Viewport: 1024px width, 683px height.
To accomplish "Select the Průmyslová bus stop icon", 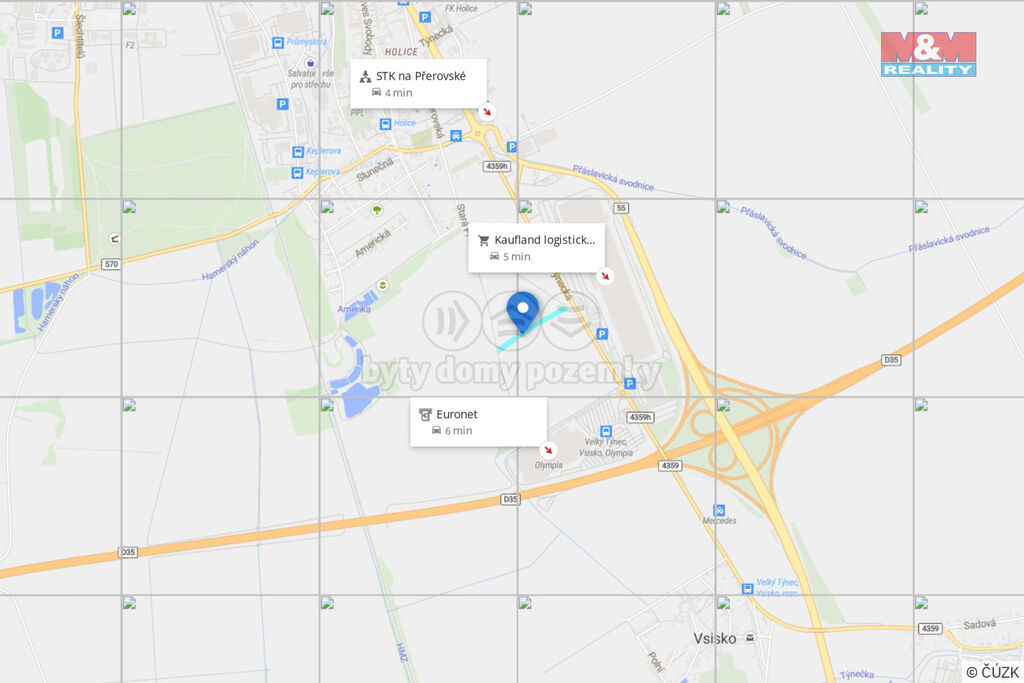I will point(278,43).
